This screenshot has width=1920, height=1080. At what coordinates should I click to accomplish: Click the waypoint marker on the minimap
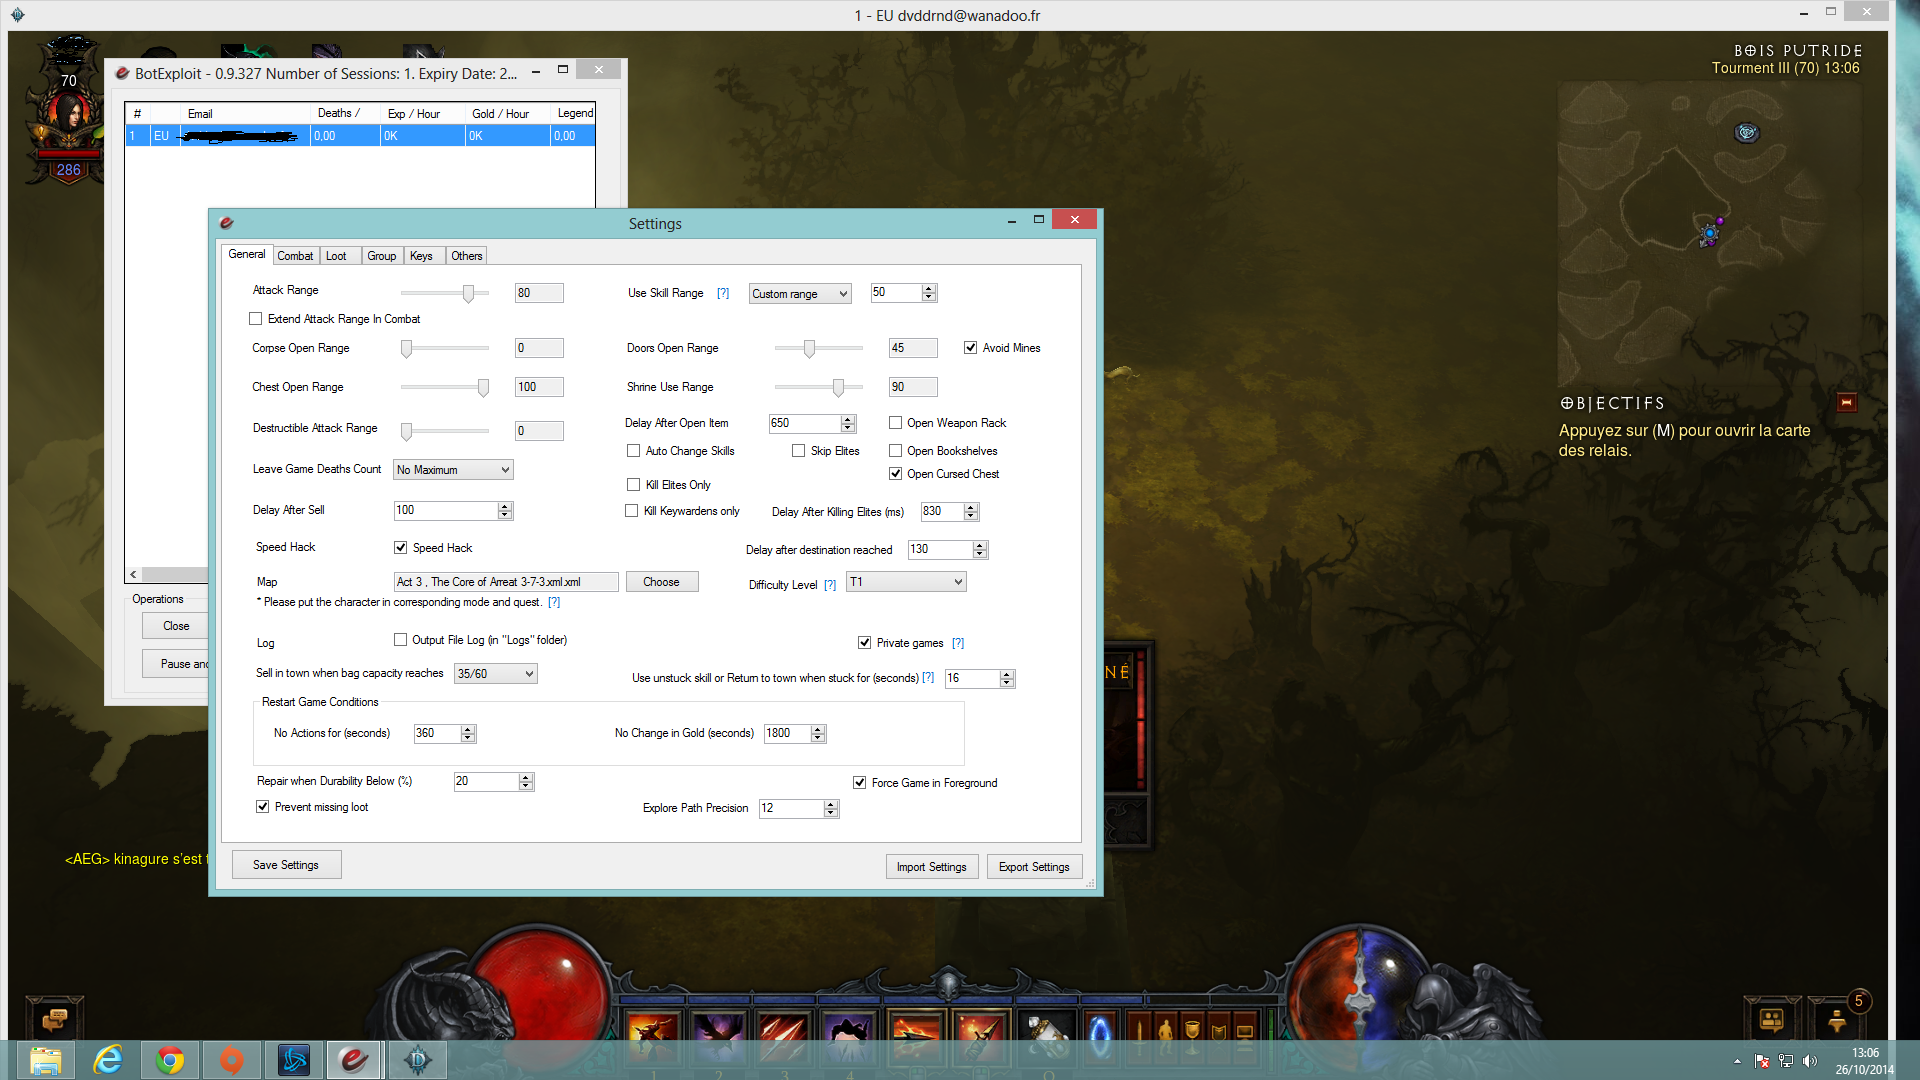tap(1746, 132)
